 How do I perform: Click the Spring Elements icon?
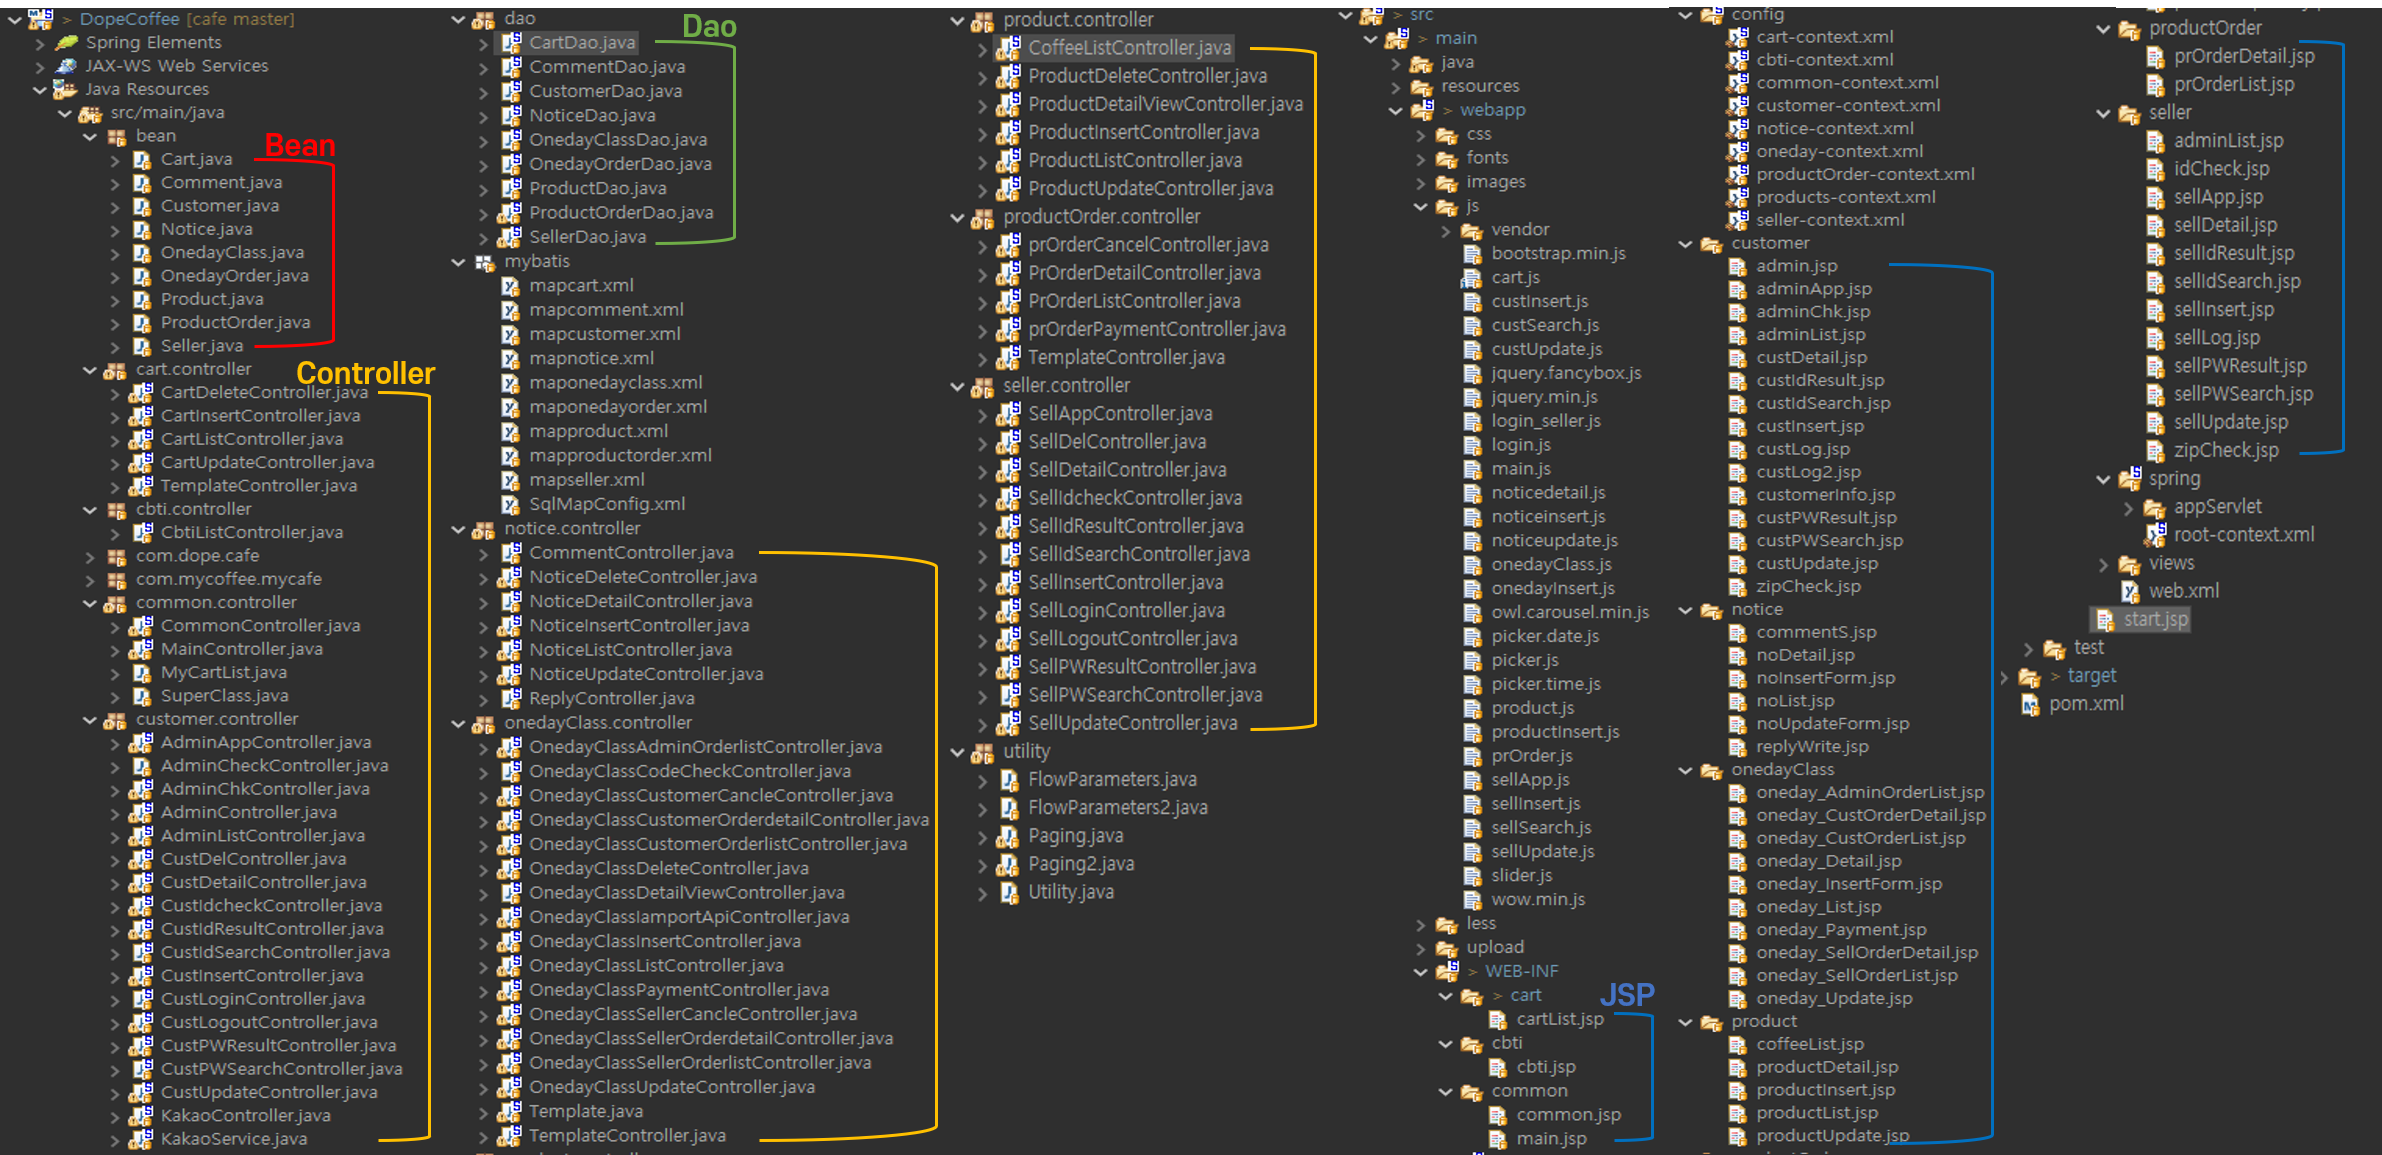(66, 43)
